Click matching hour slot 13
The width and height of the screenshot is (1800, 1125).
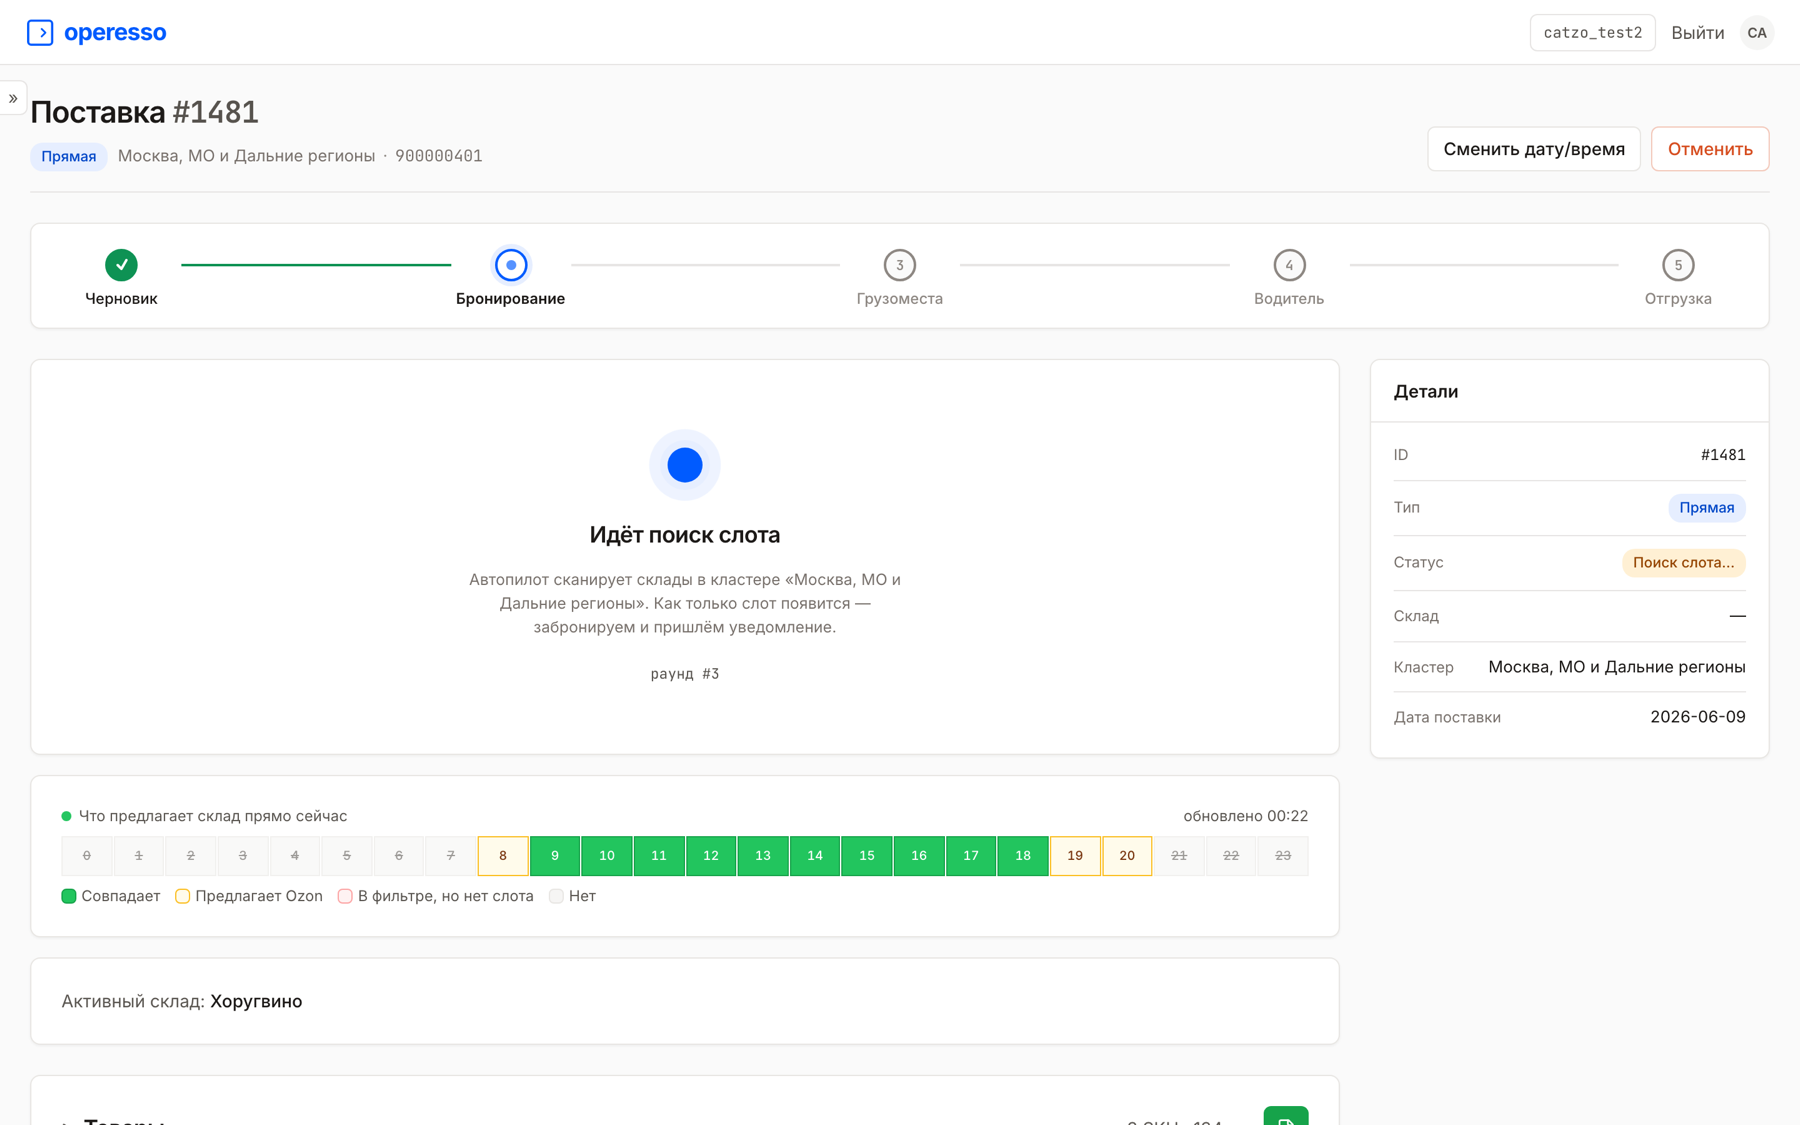coord(763,856)
